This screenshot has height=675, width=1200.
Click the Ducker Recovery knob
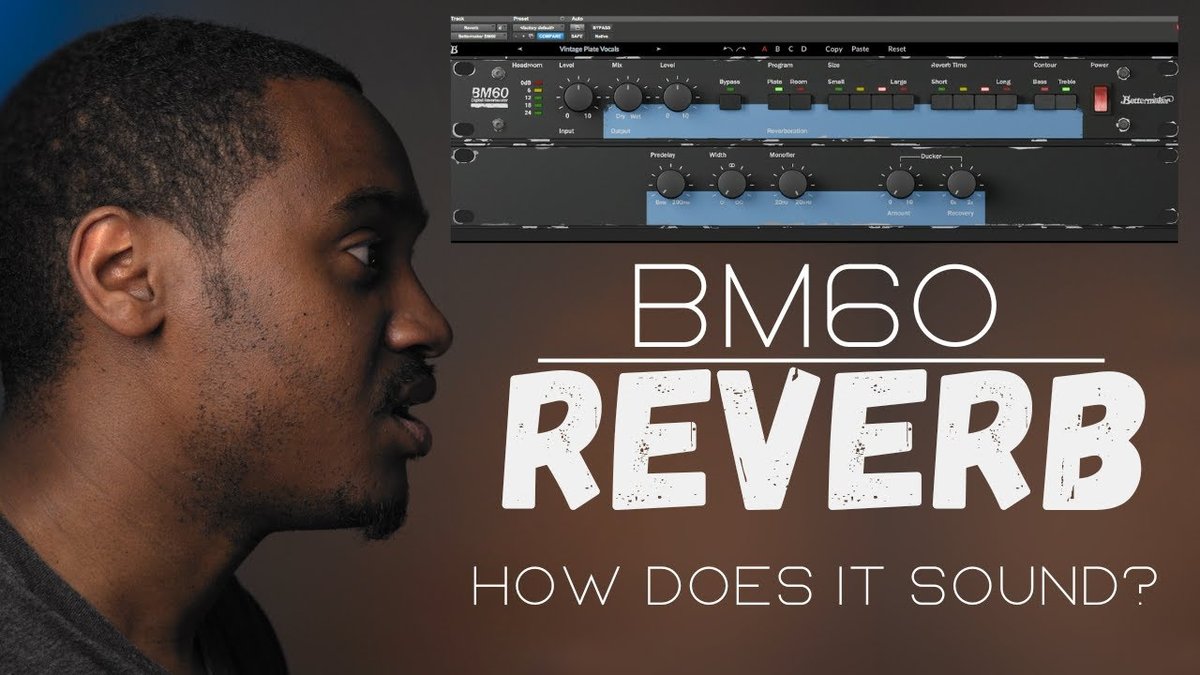[x=960, y=183]
